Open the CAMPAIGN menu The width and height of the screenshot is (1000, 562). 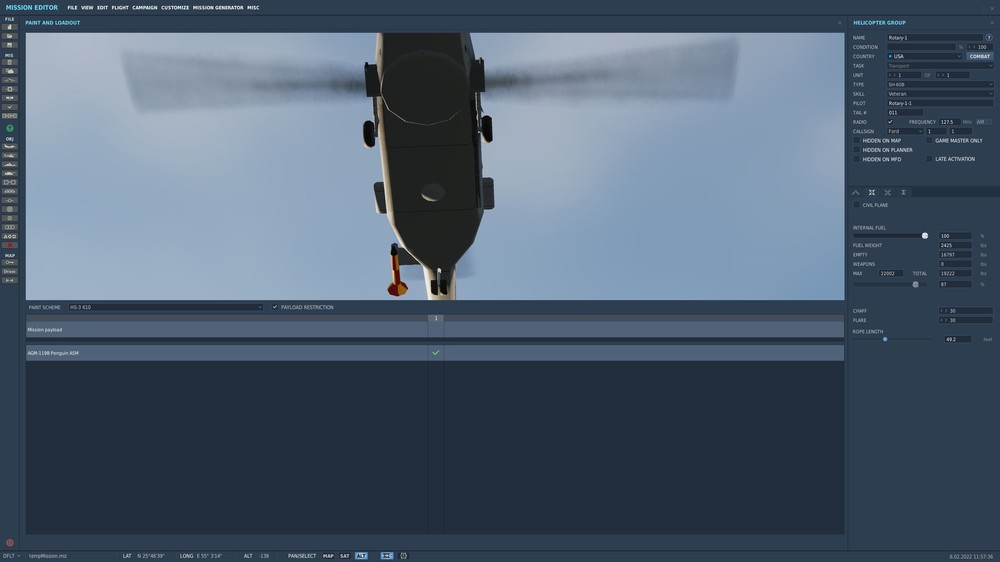[x=145, y=8]
